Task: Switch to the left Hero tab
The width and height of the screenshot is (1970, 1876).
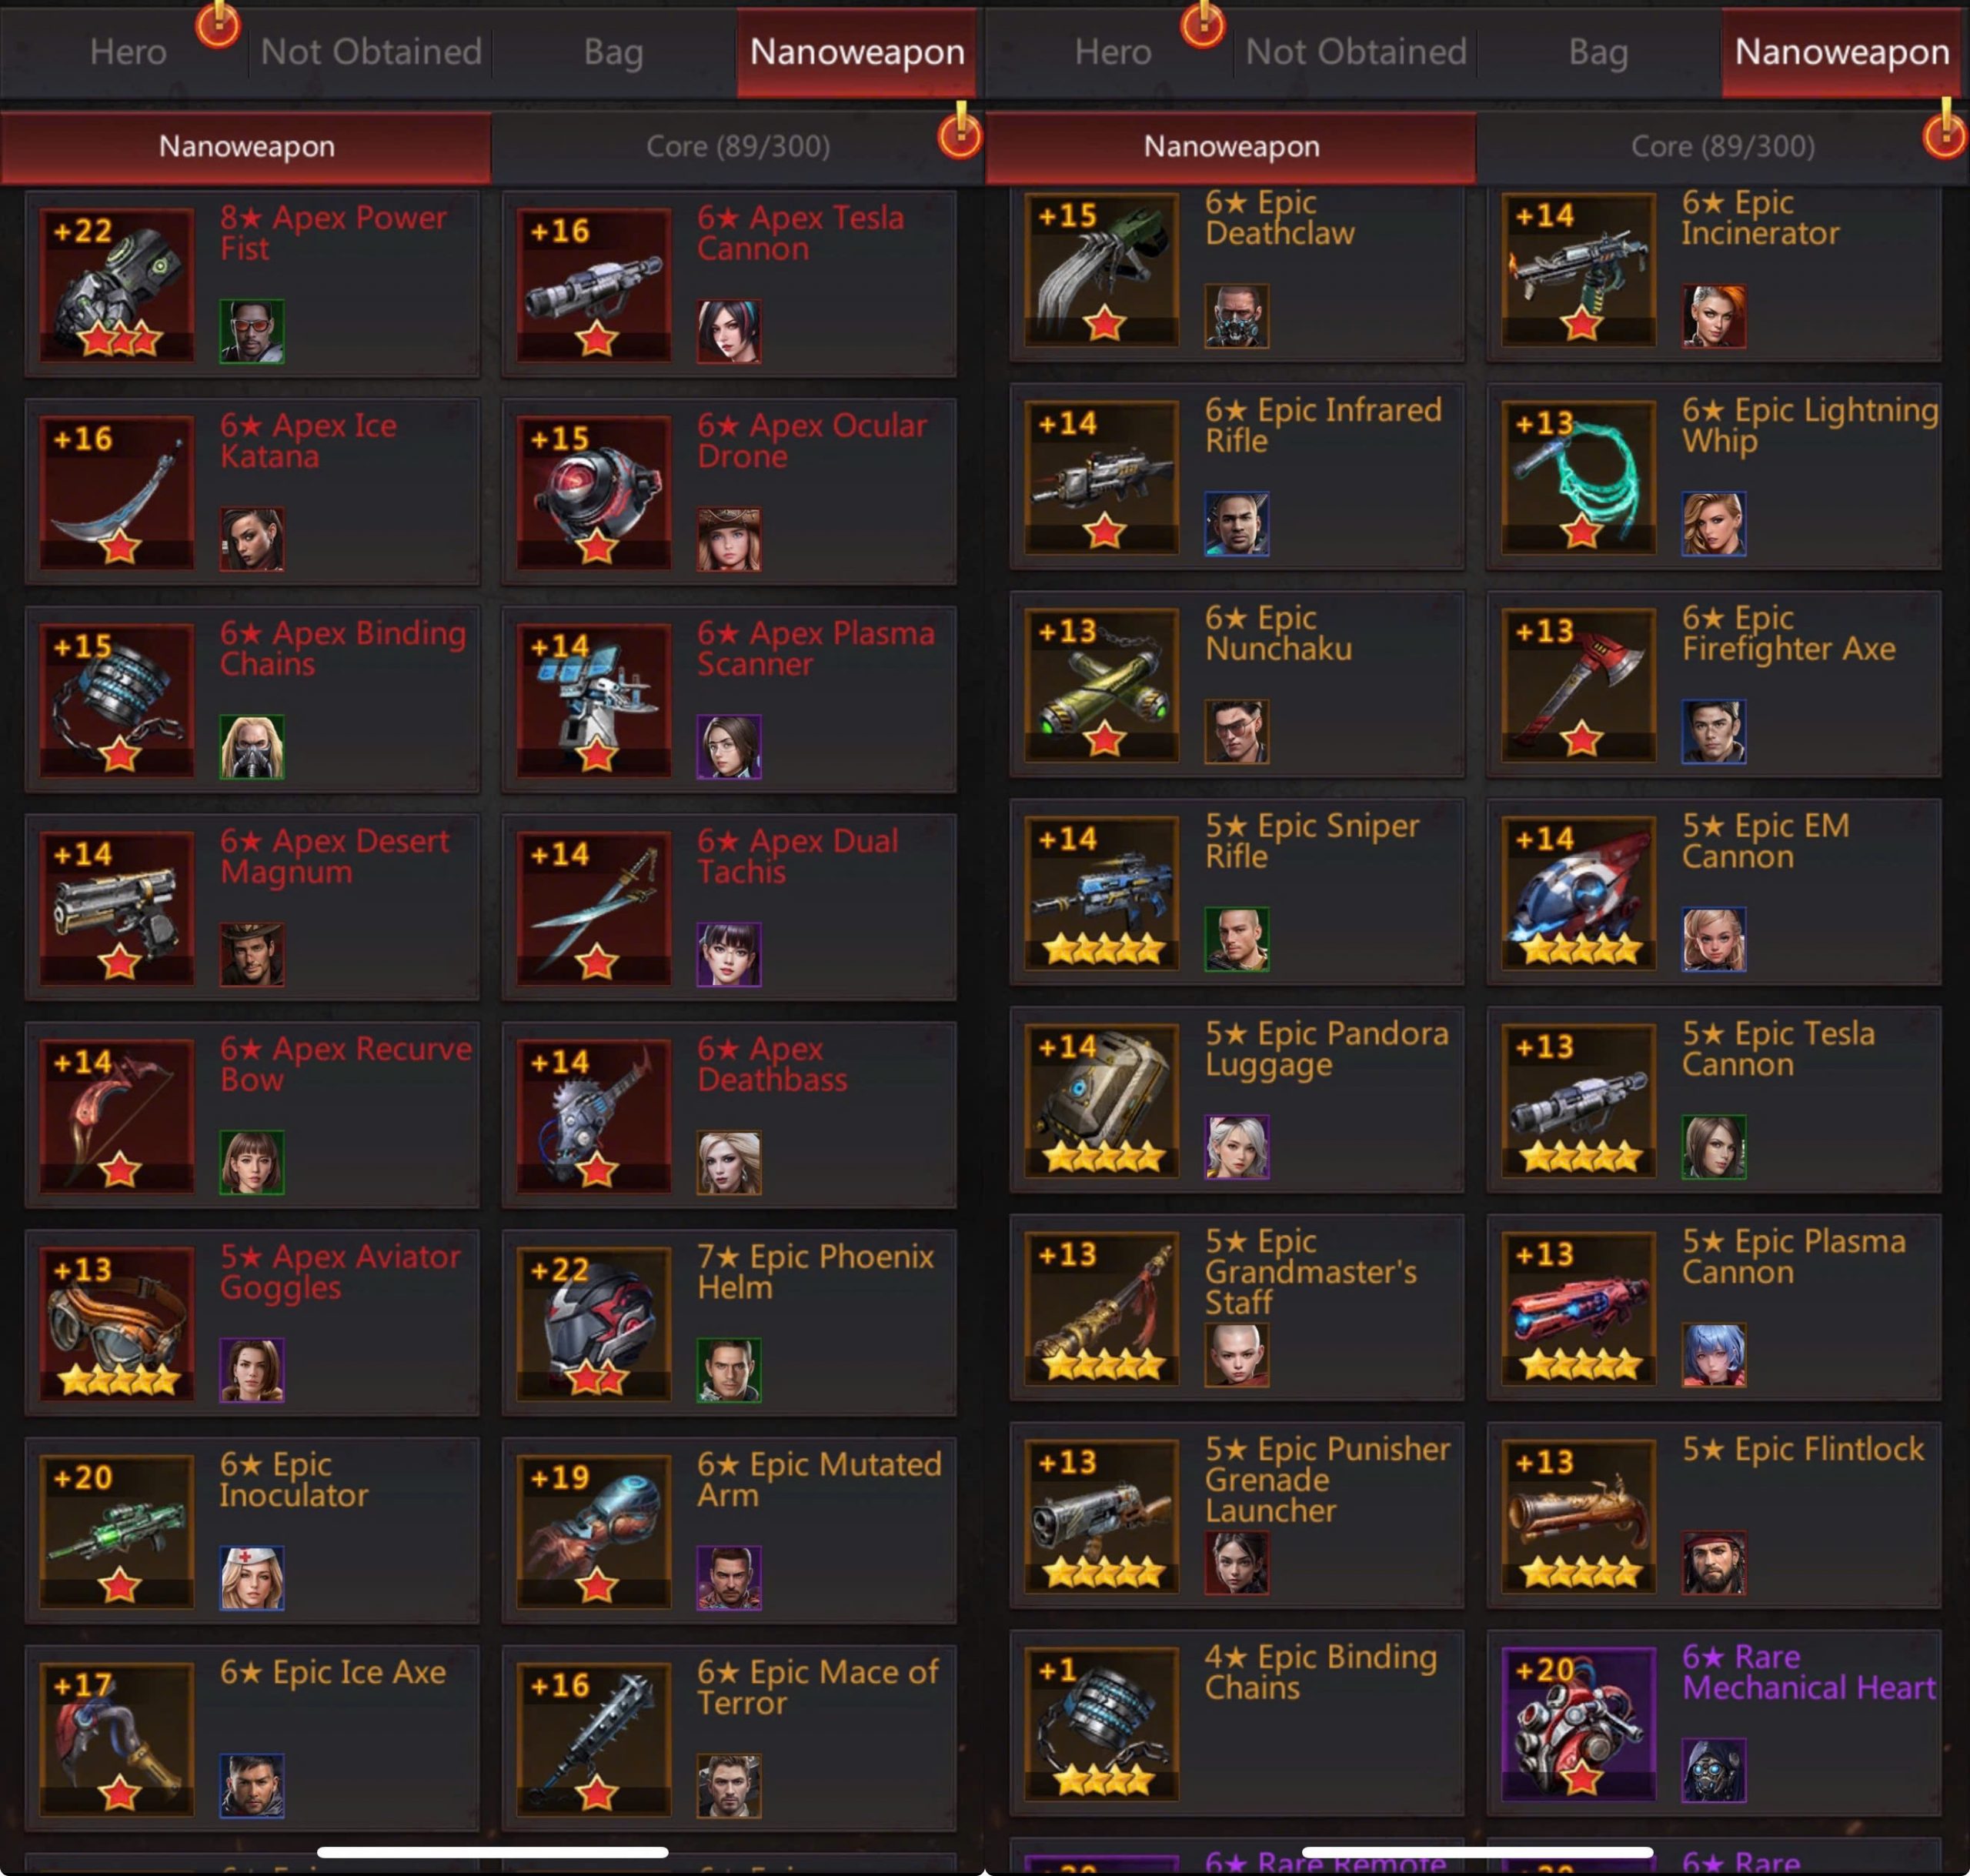Action: click(128, 52)
